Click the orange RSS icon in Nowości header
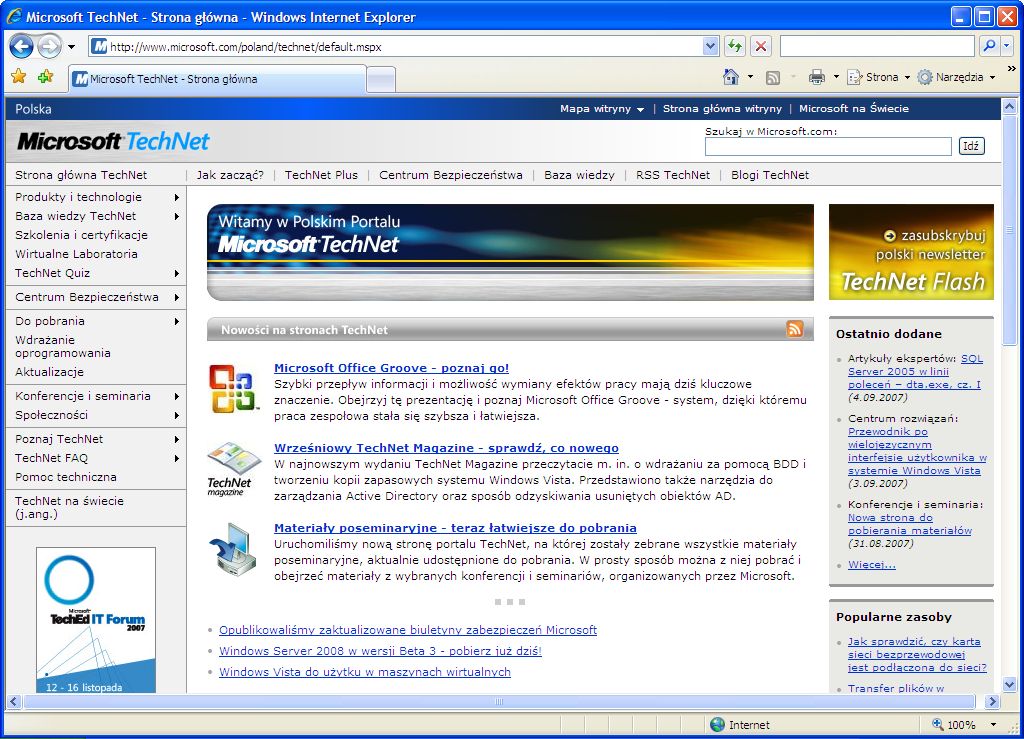 point(795,329)
